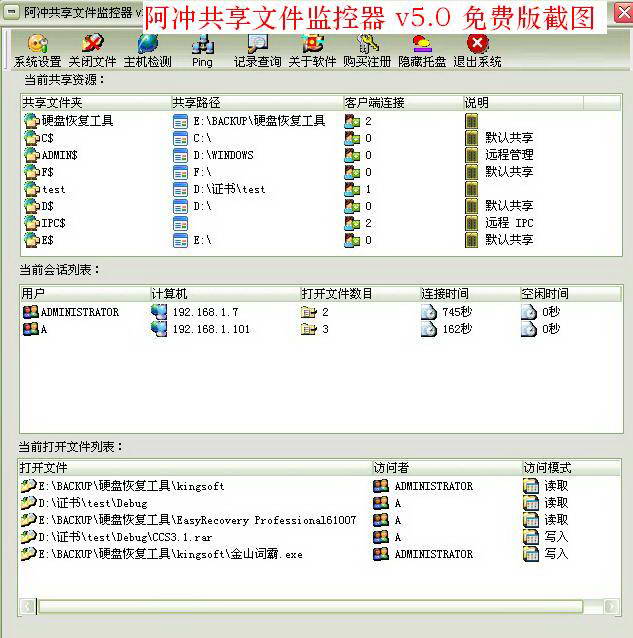
Task: Open 购买注册 registration
Action: coord(367,50)
